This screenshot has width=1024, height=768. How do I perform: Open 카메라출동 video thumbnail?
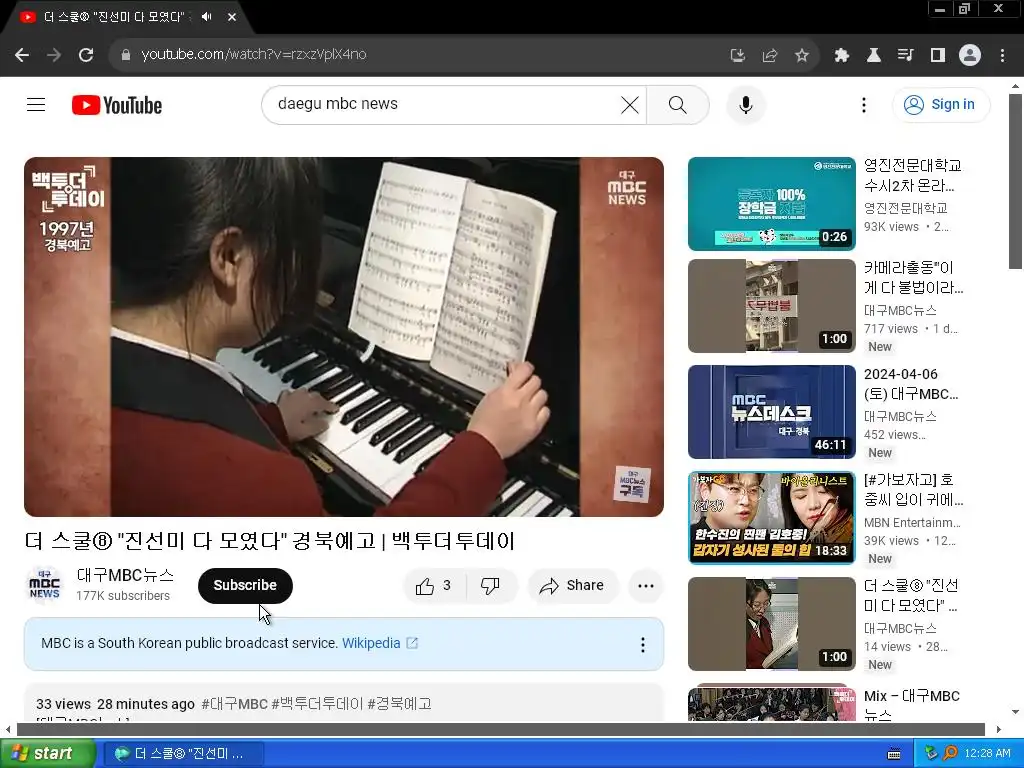[x=771, y=306]
